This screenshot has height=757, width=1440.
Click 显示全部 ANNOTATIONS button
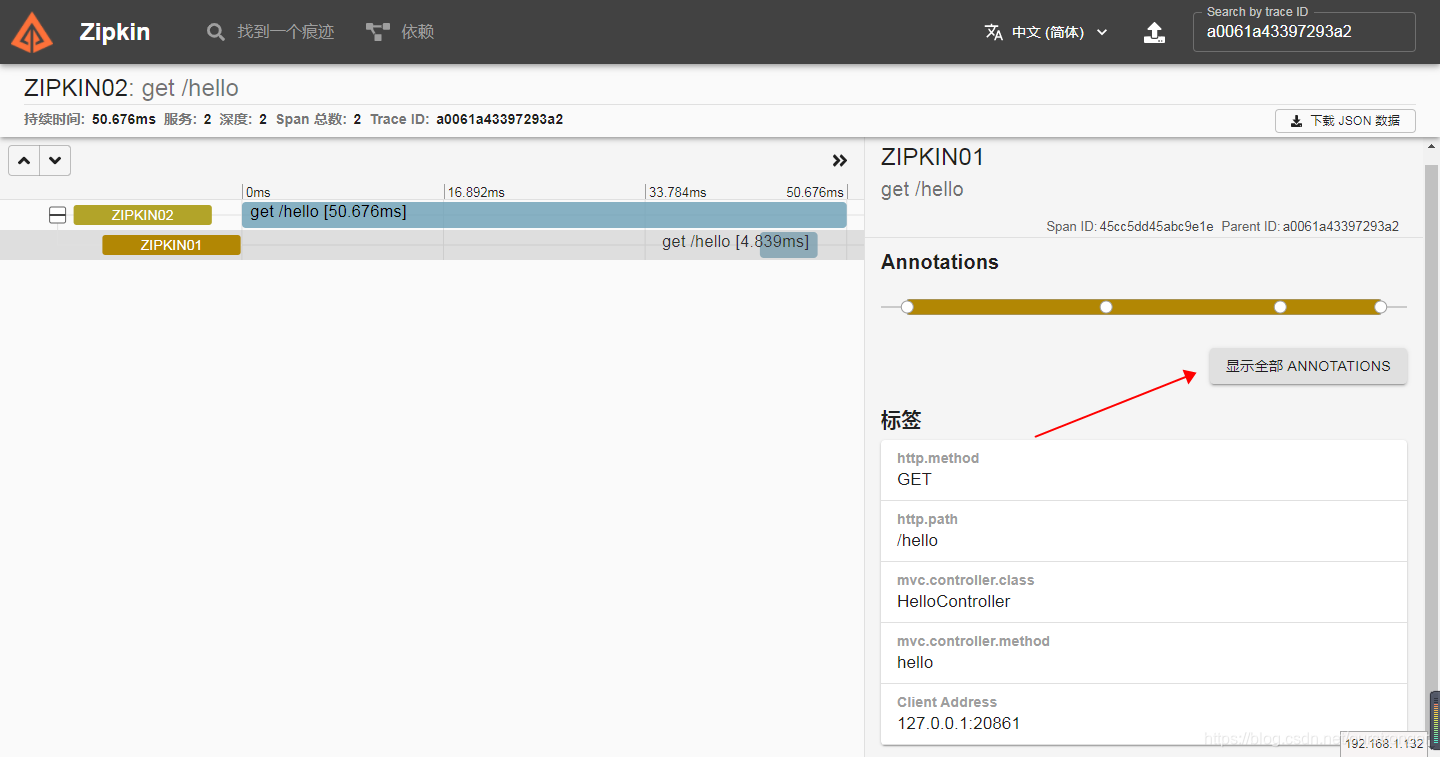click(x=1308, y=366)
